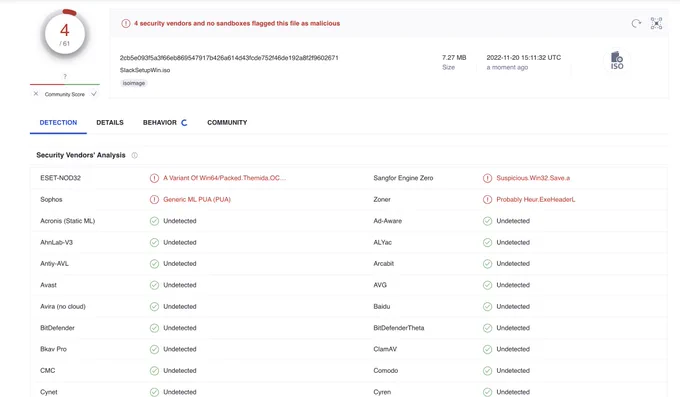Select the file SHA-256 hash

[229, 58]
